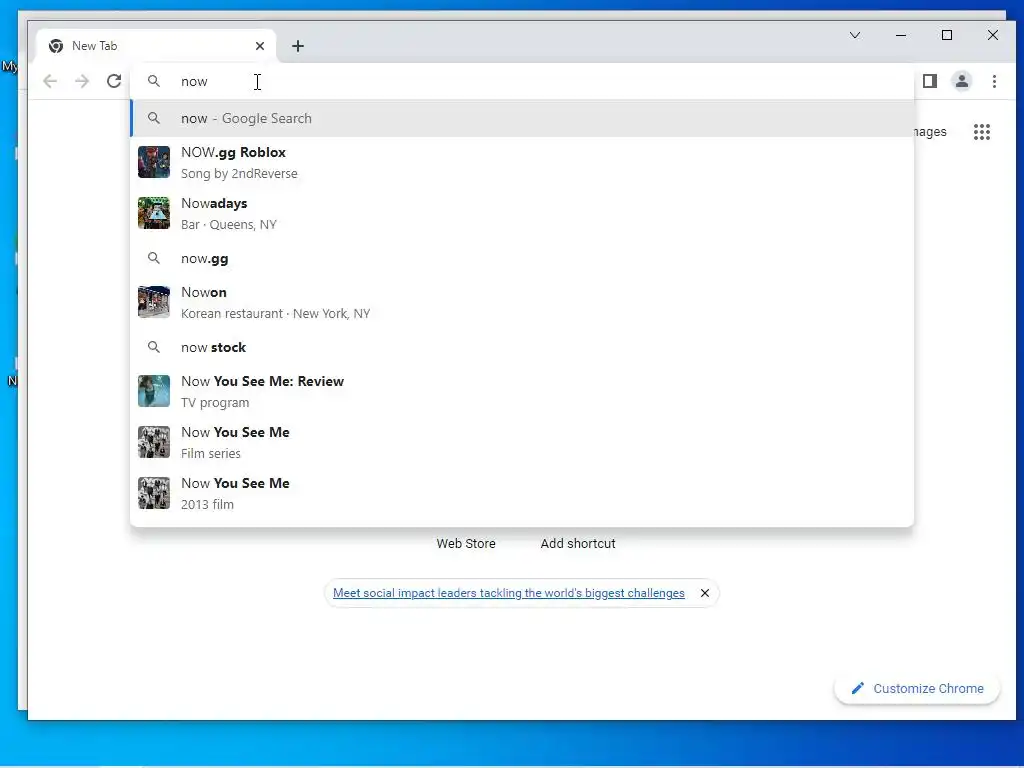The width and height of the screenshot is (1024, 768).
Task: Choose 'now stock' suggestion text
Action: (214, 347)
